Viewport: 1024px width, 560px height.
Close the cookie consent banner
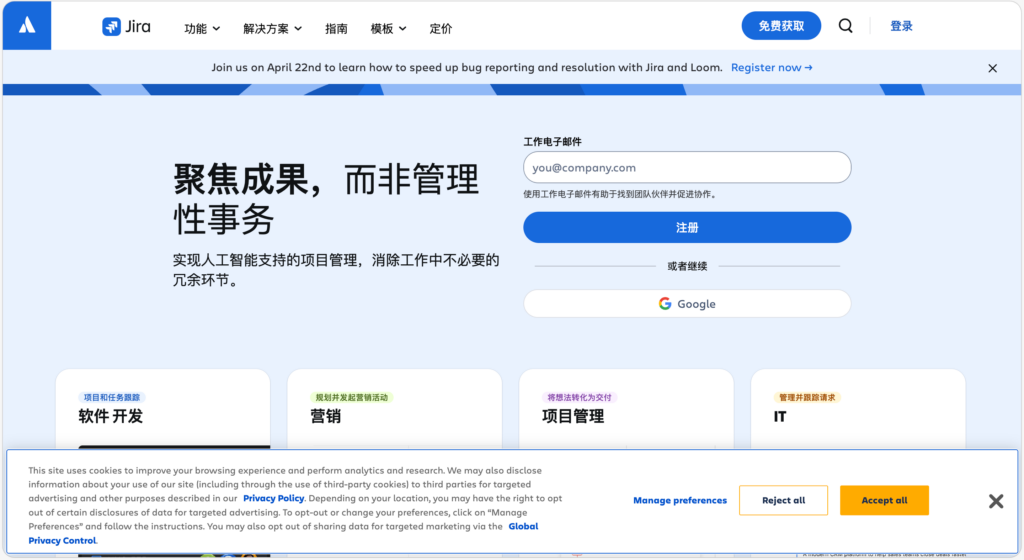pyautogui.click(x=996, y=501)
